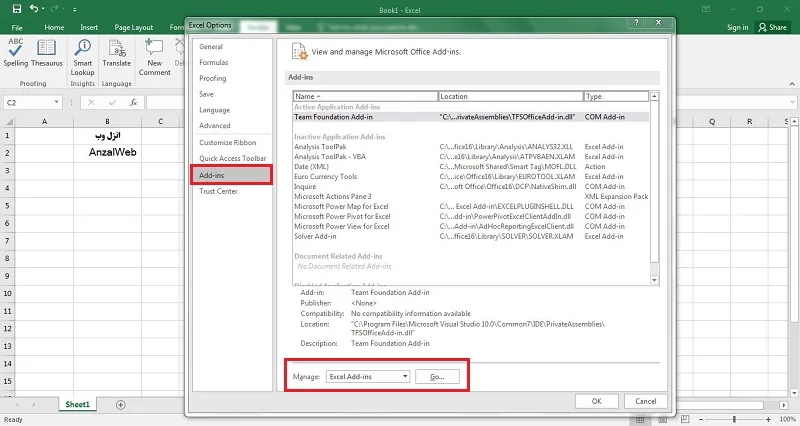Select Analysis ToolPak - VBA row
The image size is (800, 426).
coord(471,157)
